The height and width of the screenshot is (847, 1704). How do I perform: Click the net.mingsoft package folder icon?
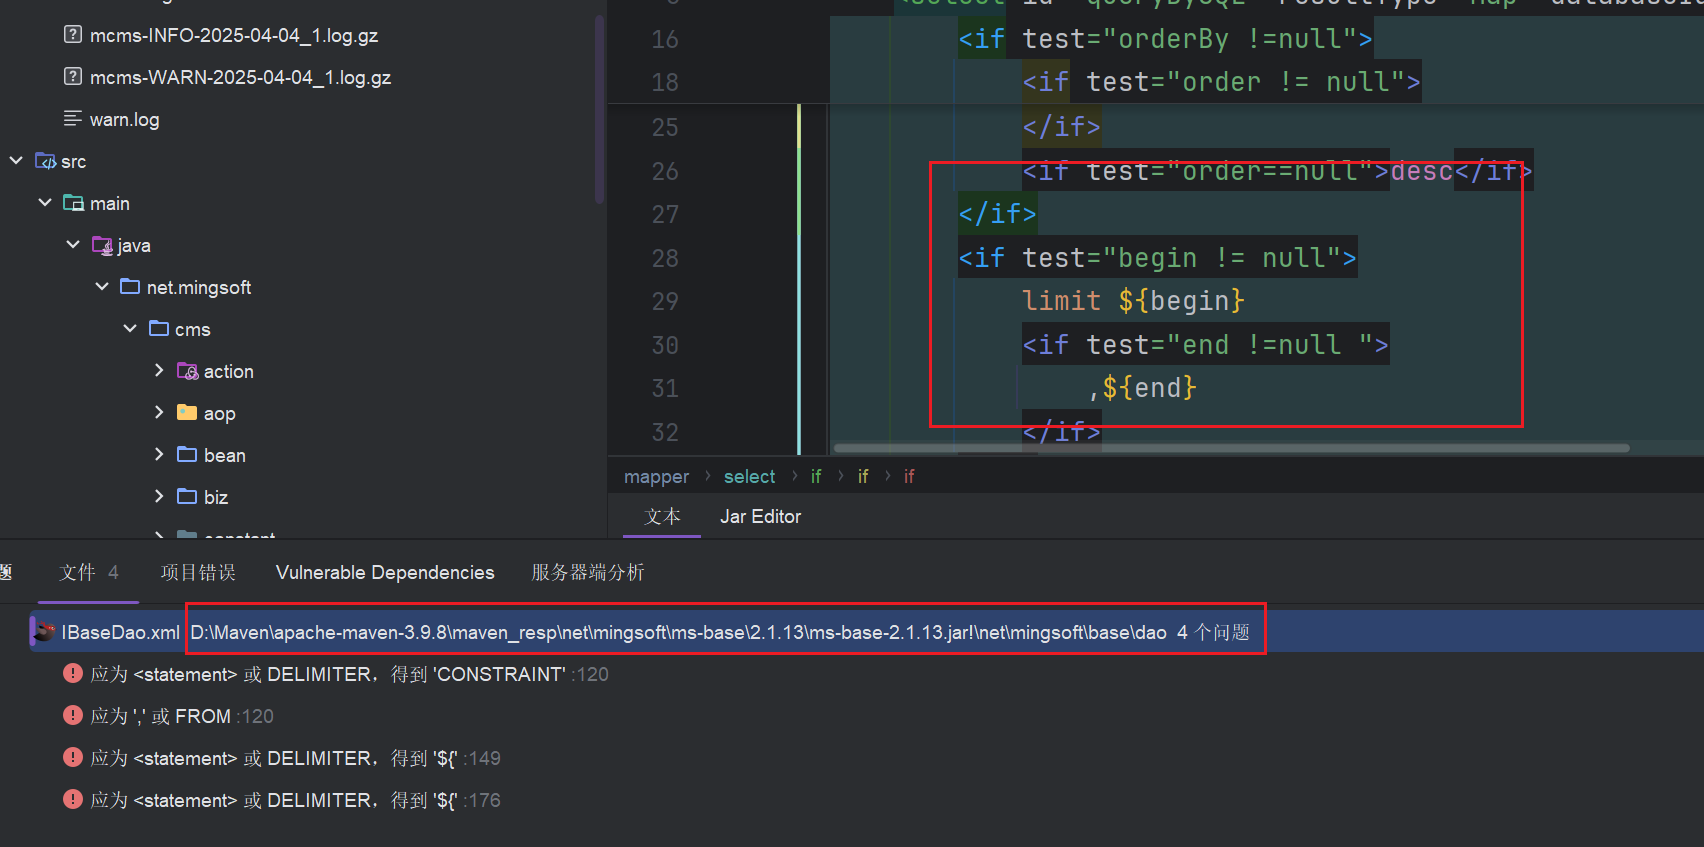(x=130, y=287)
